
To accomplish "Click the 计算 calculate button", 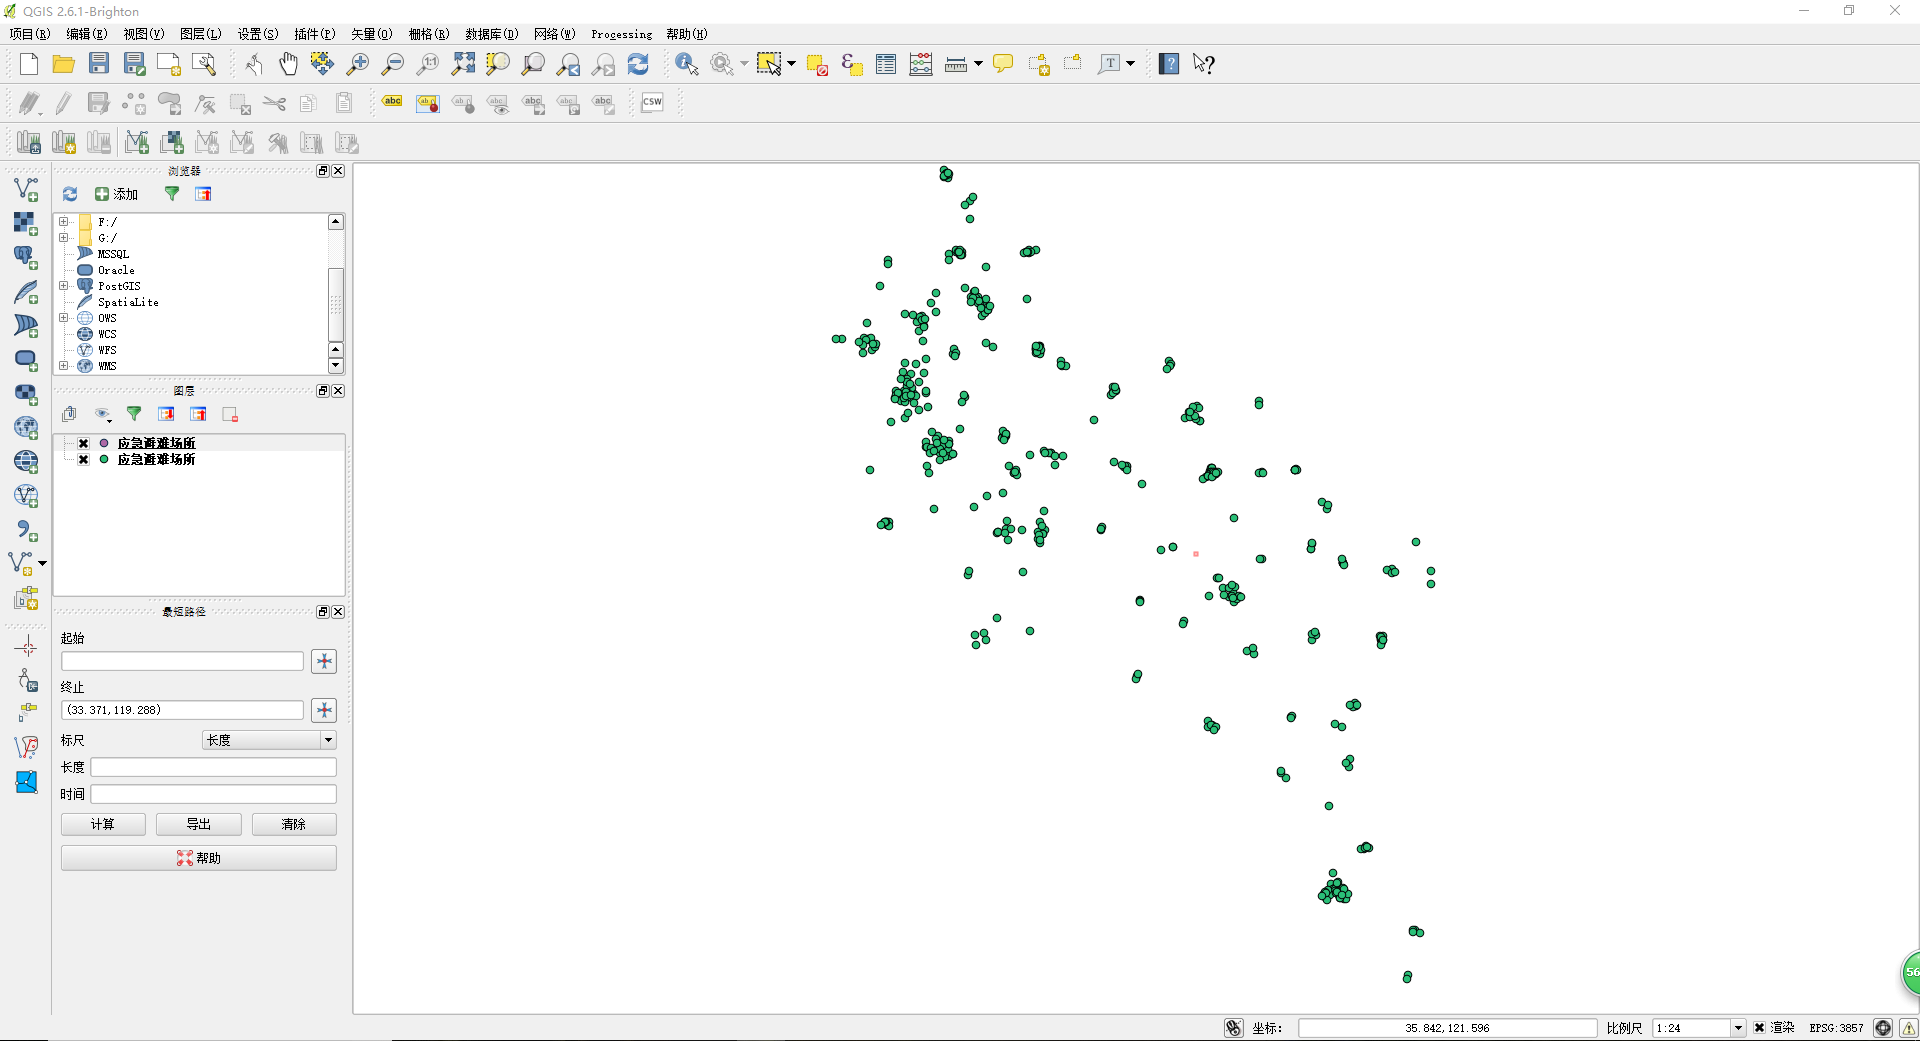I will pyautogui.click(x=103, y=824).
